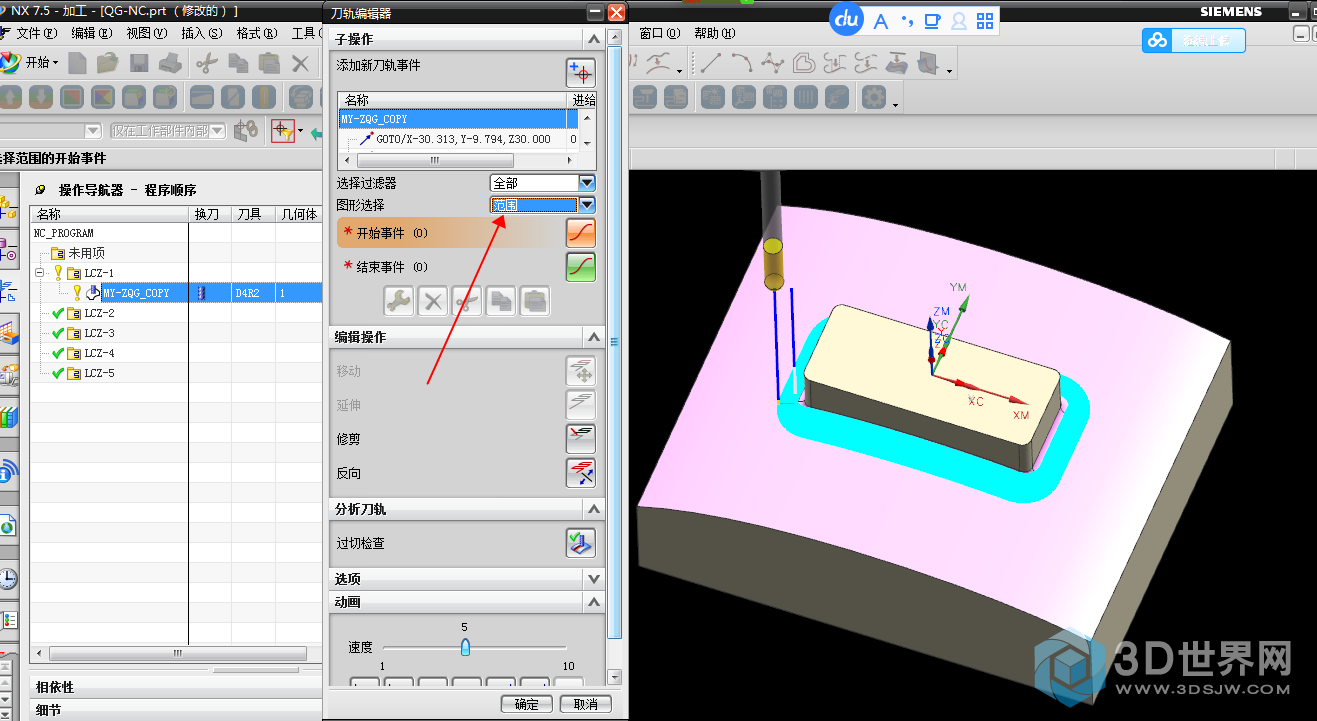Open the selection filter (选择过滤器) dropdown
This screenshot has height=721, width=1317.
[587, 183]
